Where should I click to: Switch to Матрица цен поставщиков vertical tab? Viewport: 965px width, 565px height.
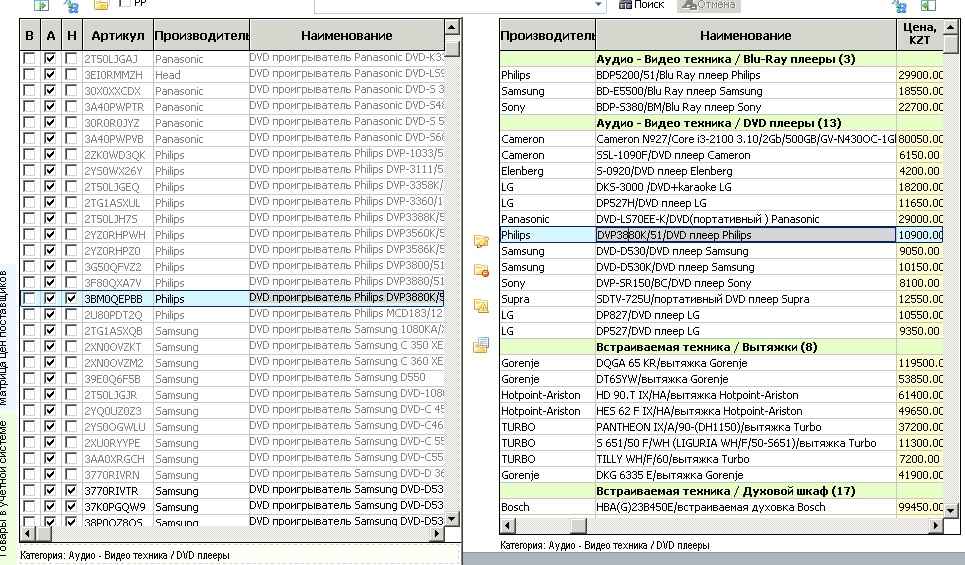coord(5,337)
